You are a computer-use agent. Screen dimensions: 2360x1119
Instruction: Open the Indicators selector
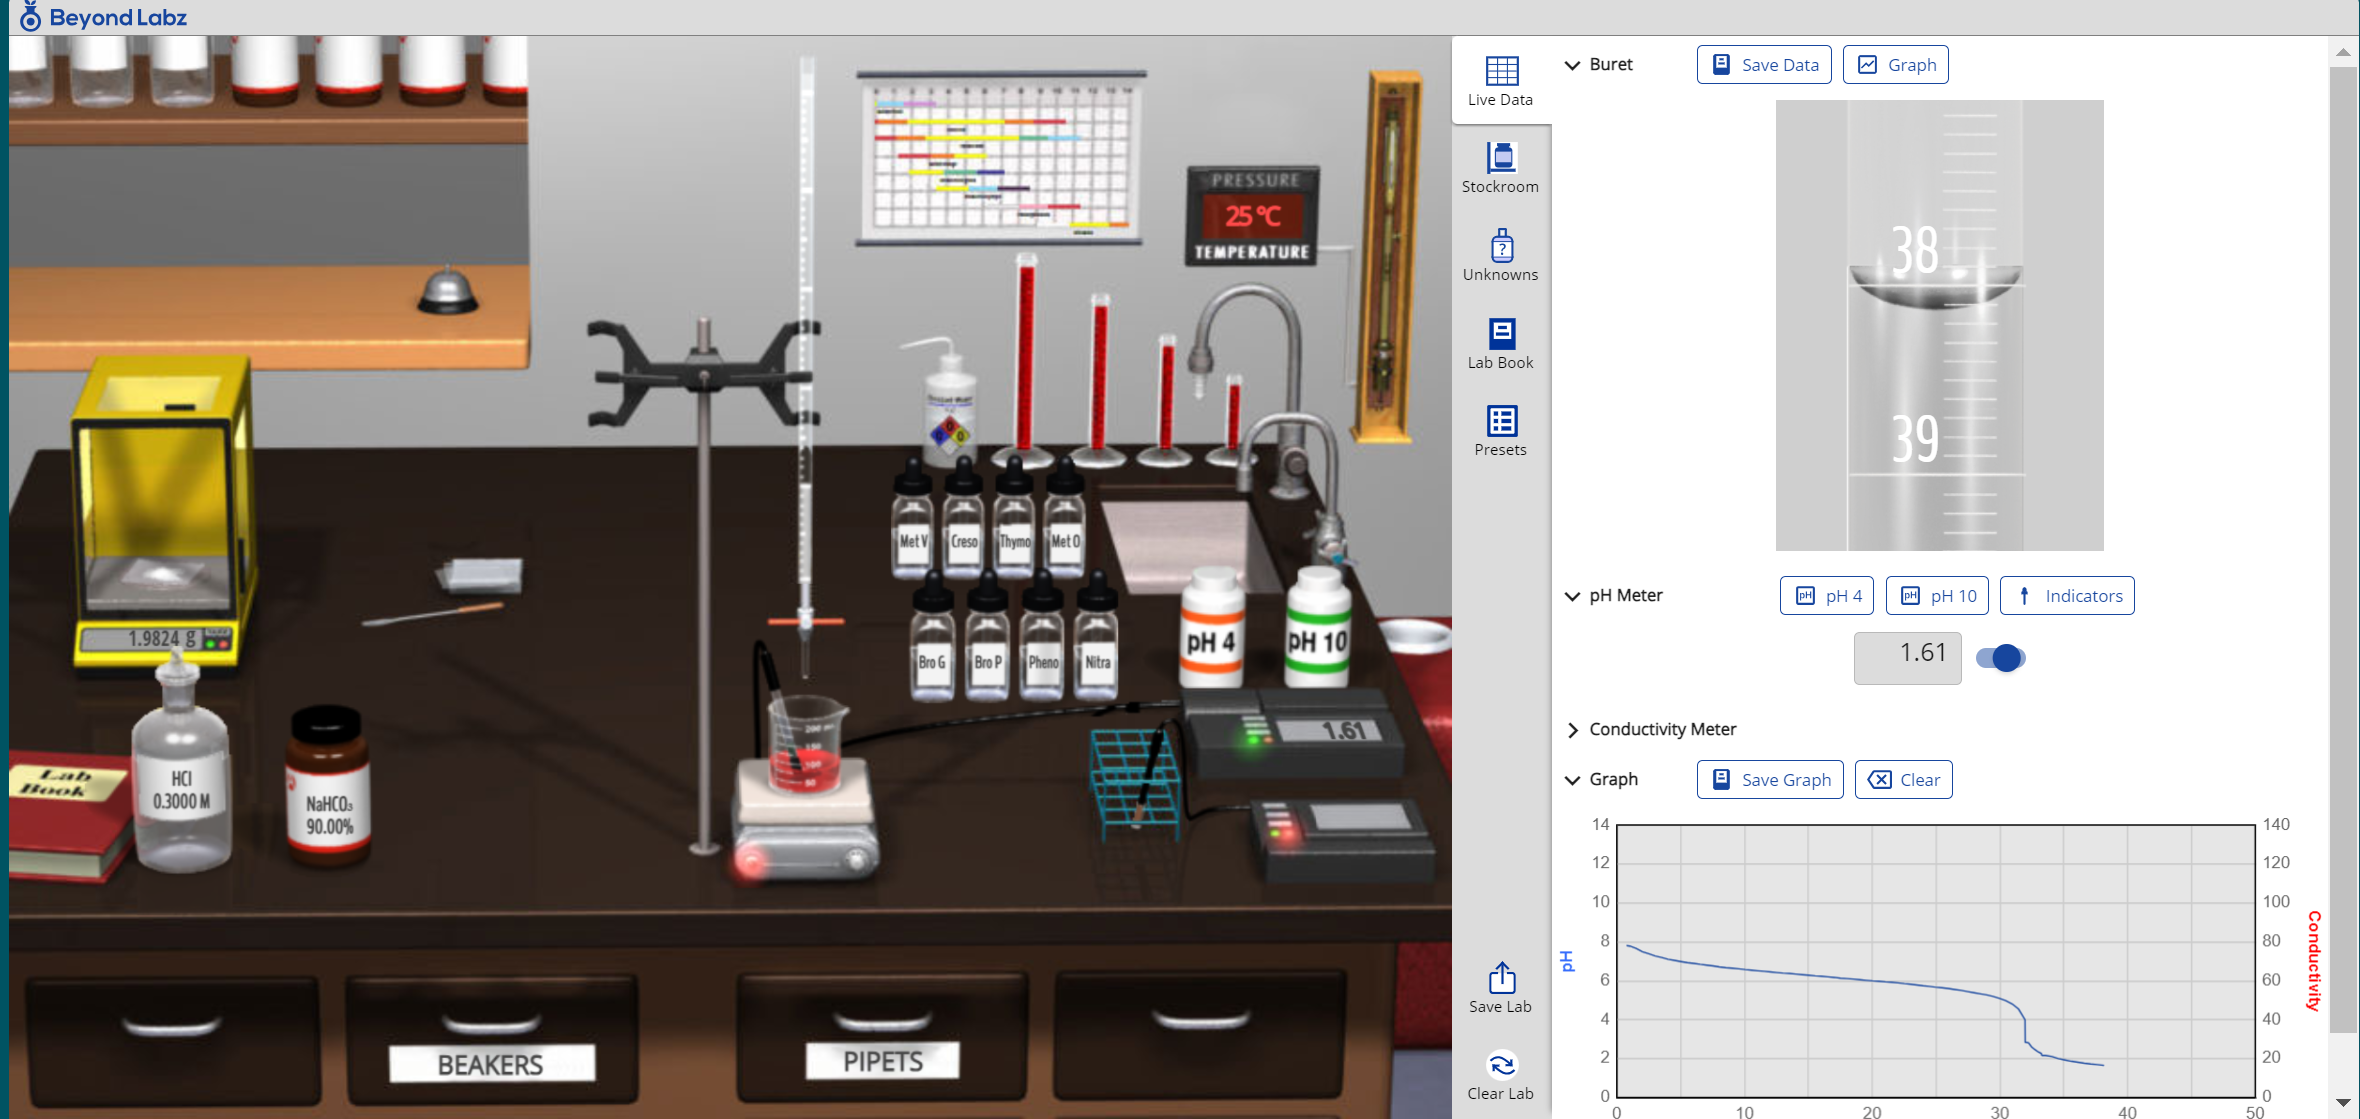click(x=2067, y=595)
